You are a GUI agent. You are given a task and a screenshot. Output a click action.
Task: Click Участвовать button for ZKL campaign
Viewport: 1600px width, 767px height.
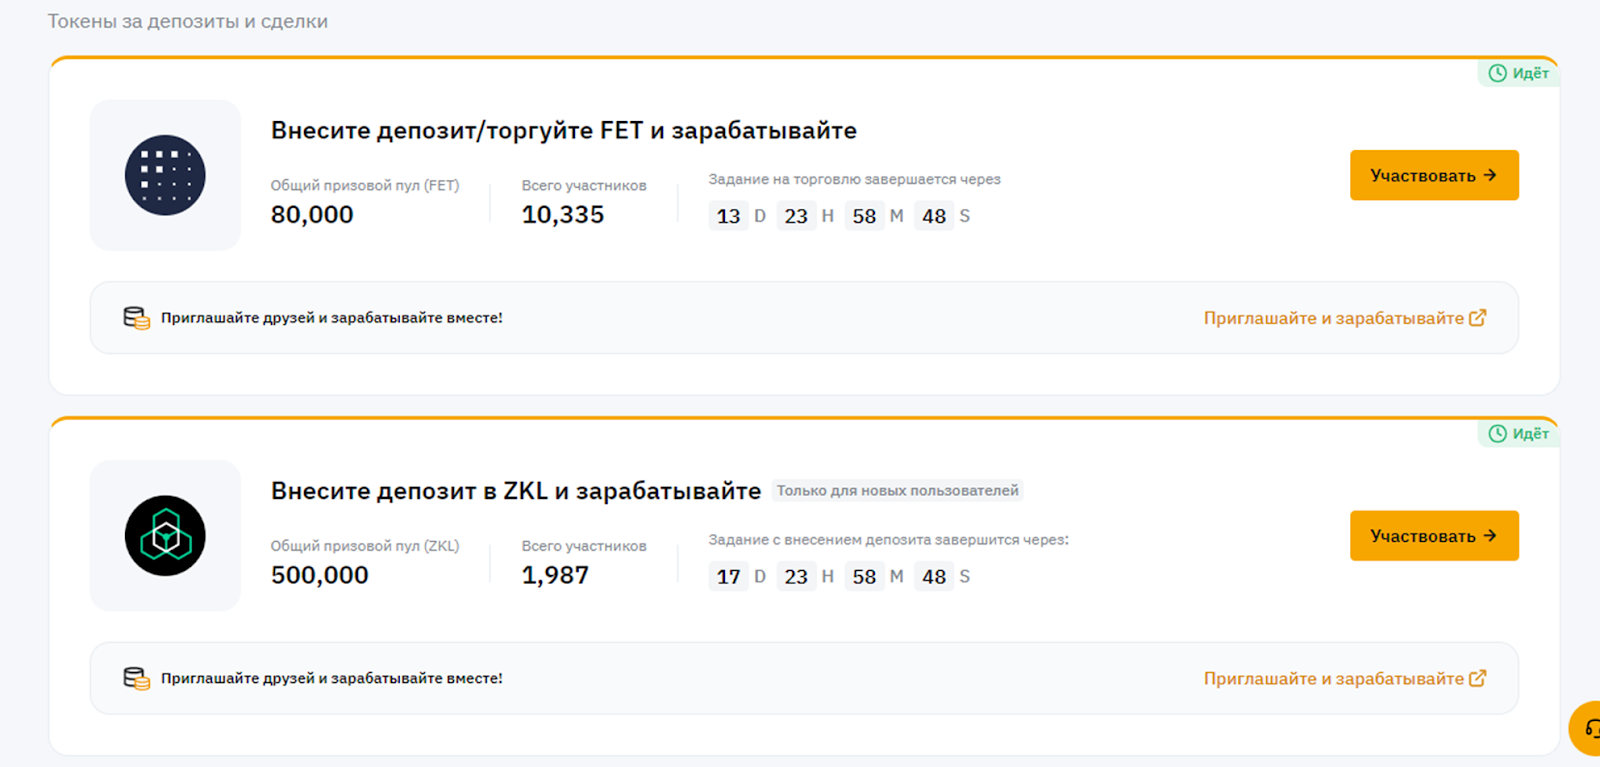(x=1434, y=536)
